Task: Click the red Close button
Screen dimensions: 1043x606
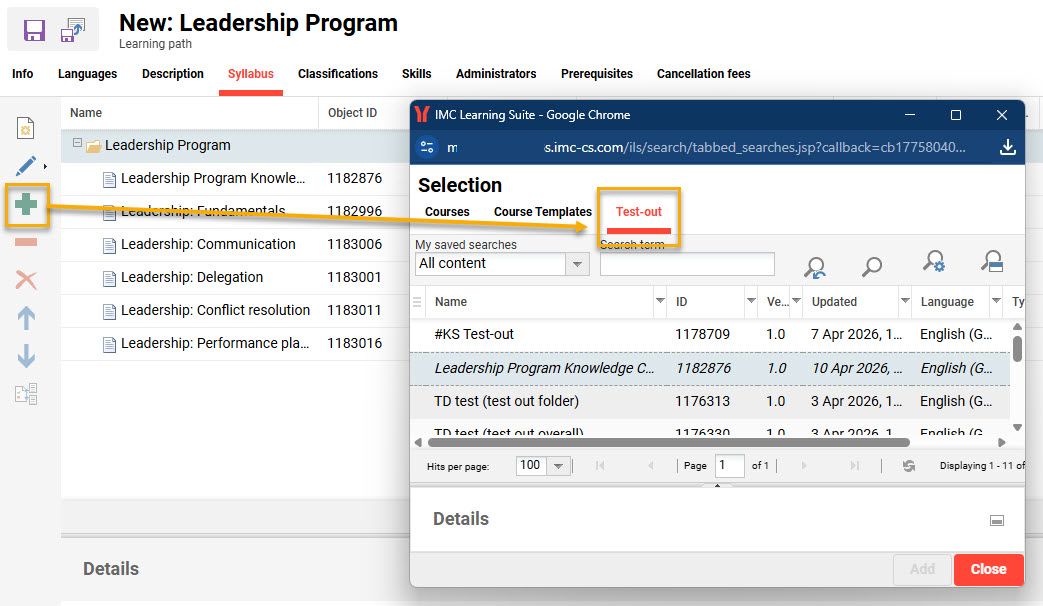Action: tap(988, 569)
